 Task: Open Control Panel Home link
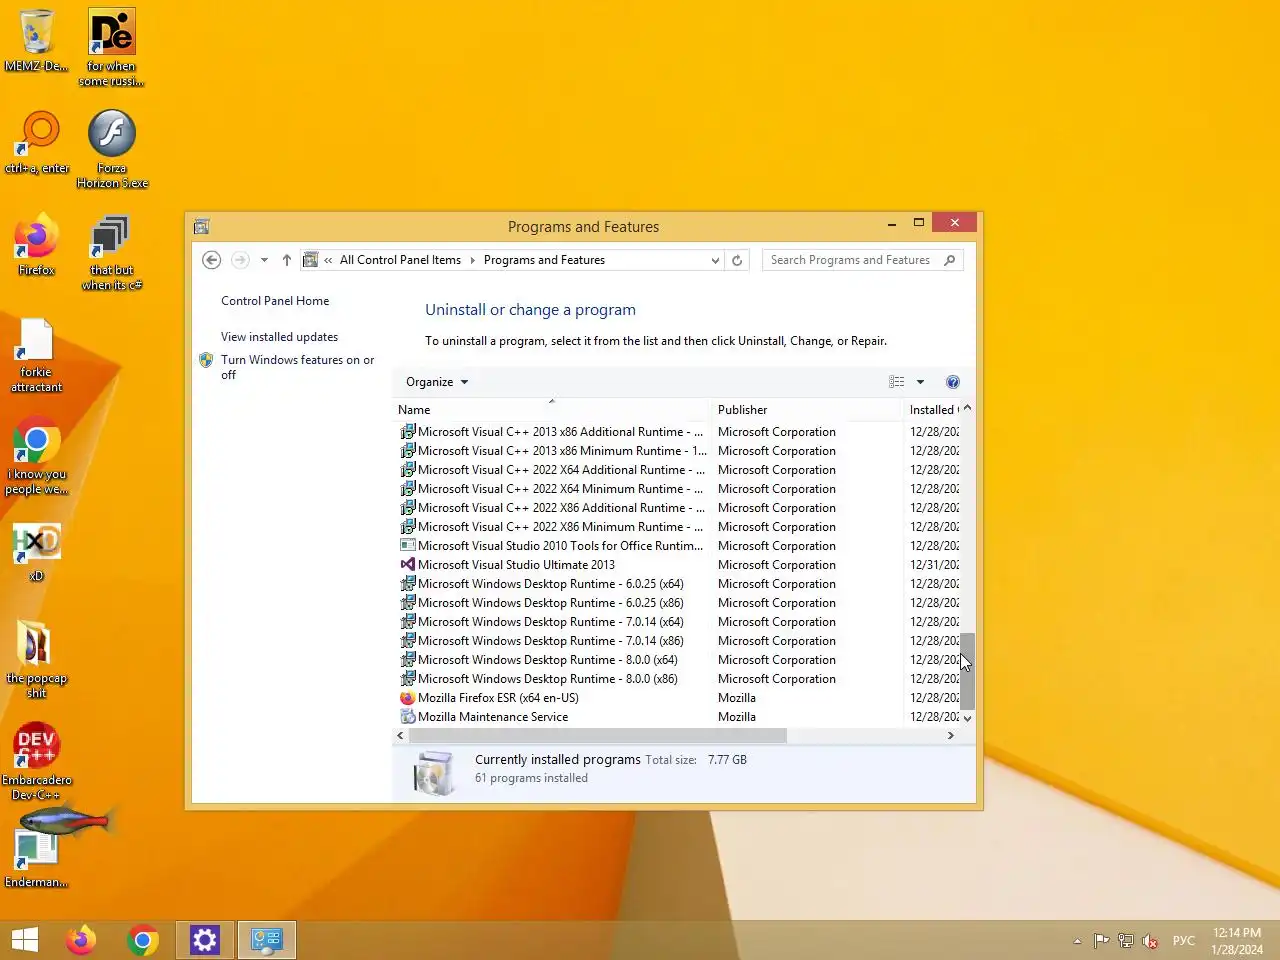click(x=275, y=301)
